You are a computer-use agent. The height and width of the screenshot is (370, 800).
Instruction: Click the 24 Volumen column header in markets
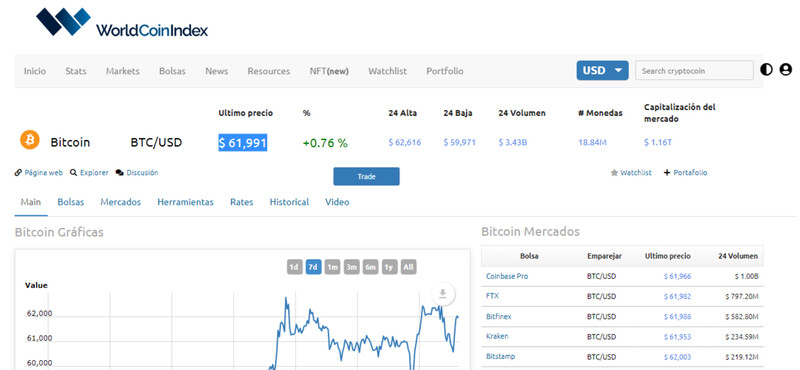point(738,256)
